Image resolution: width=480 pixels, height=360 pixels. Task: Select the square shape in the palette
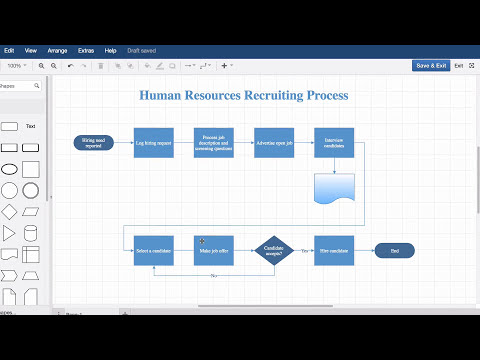31,169
